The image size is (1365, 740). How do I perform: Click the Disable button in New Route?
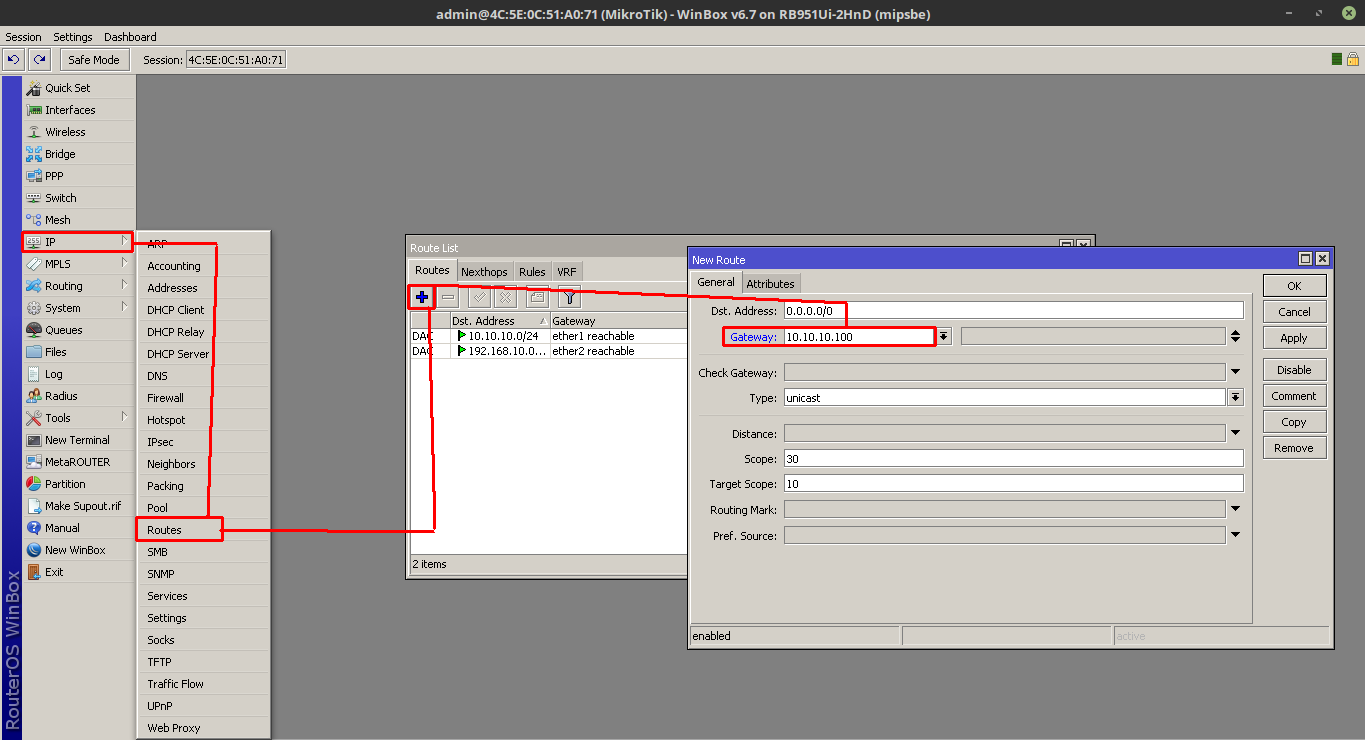1294,370
